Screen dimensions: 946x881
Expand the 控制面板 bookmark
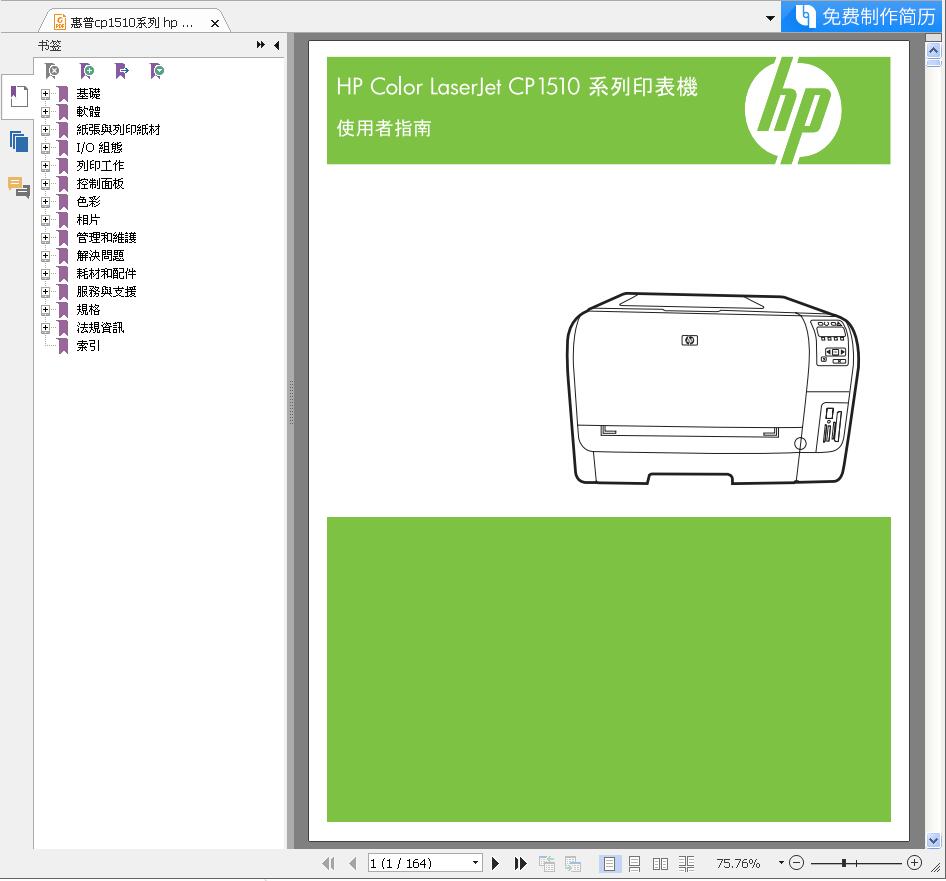[45, 184]
